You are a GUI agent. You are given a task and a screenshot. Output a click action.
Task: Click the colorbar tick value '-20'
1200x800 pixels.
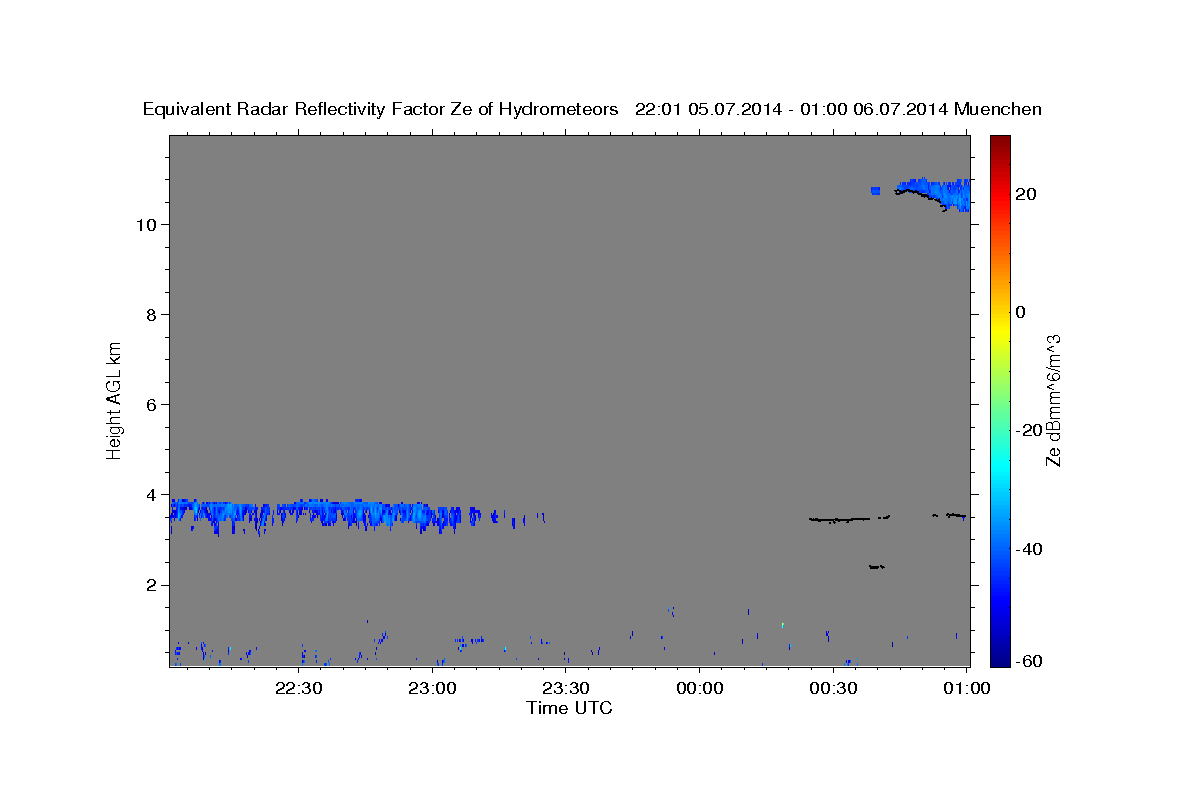(1030, 430)
